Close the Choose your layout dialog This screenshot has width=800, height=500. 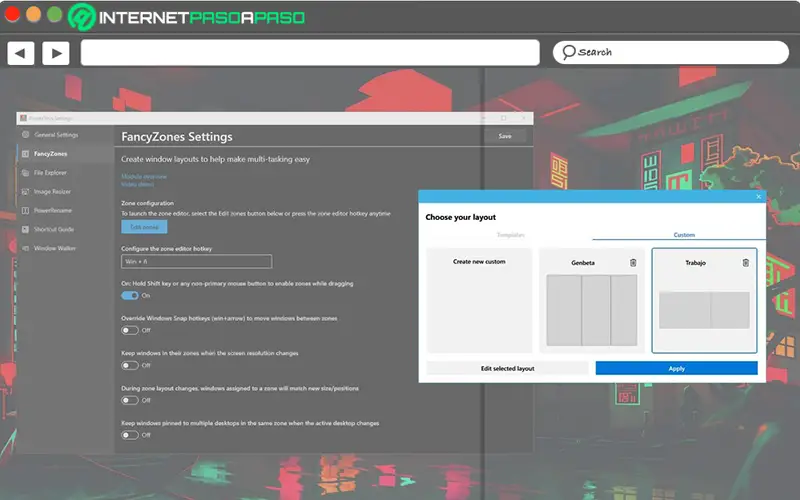click(758, 197)
